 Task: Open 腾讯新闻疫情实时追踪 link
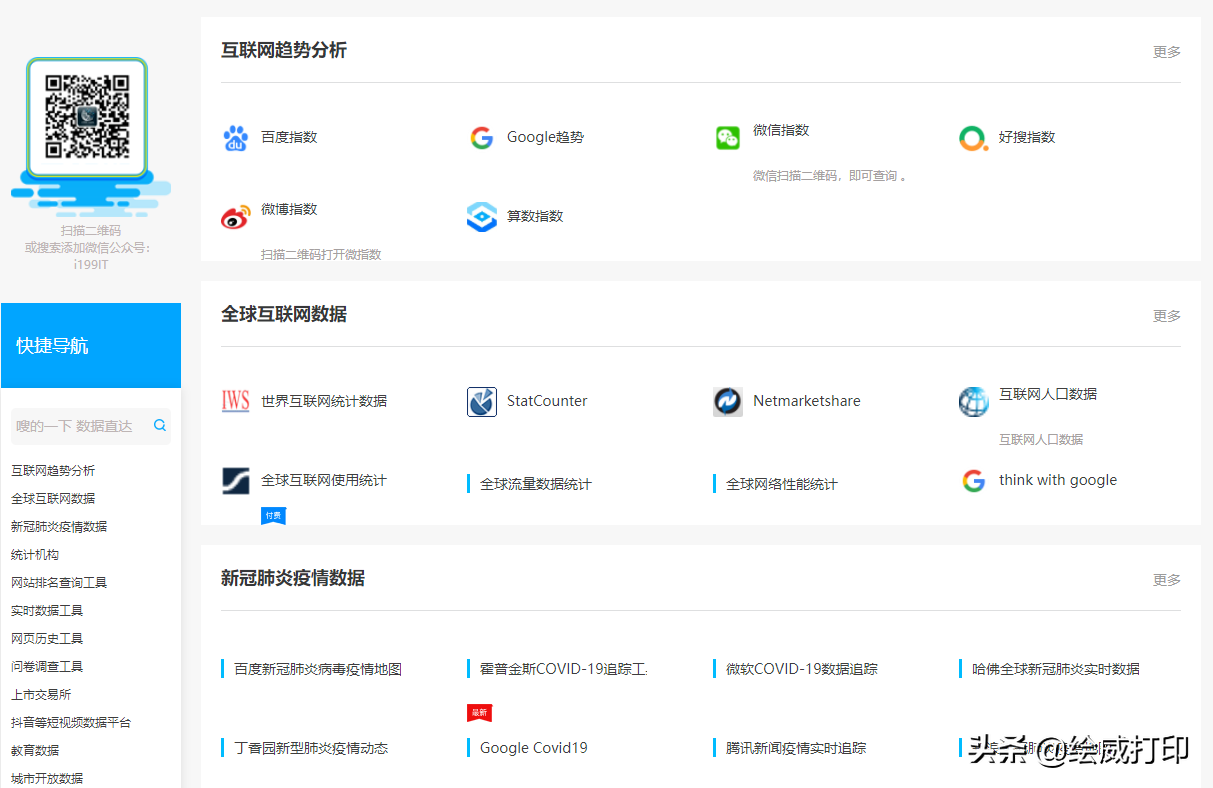[796, 748]
